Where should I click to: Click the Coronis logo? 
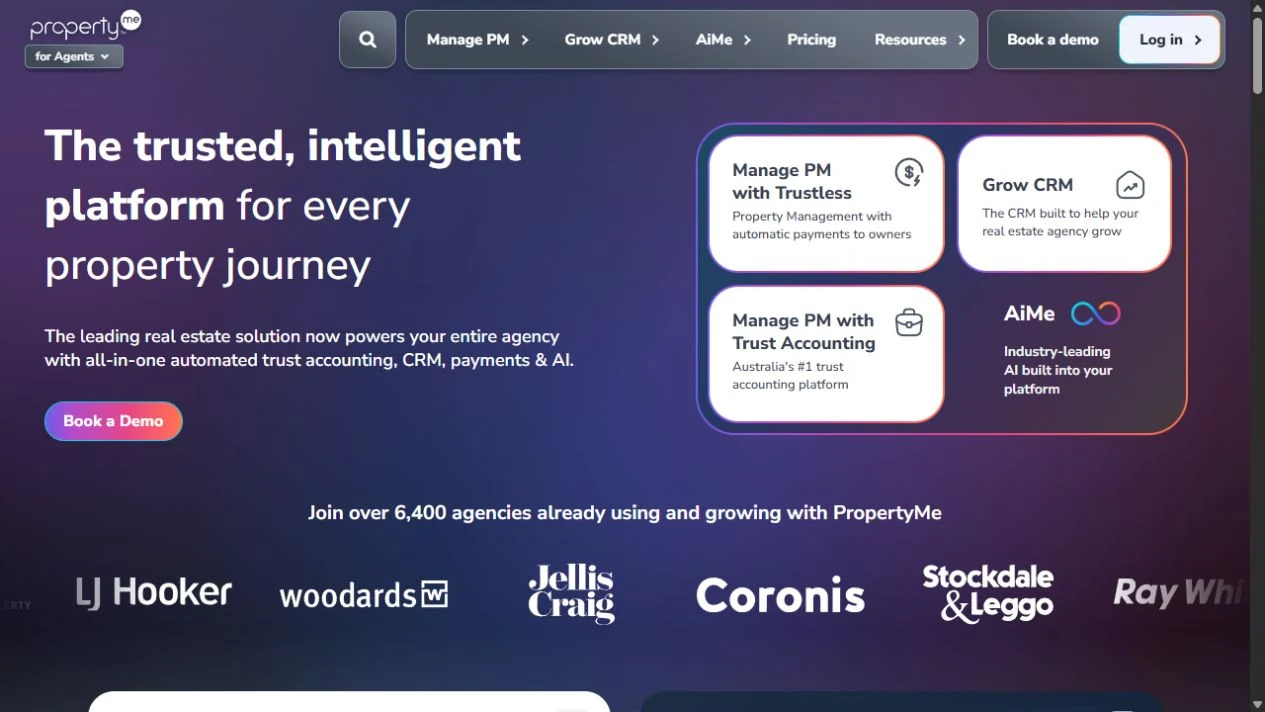780,596
